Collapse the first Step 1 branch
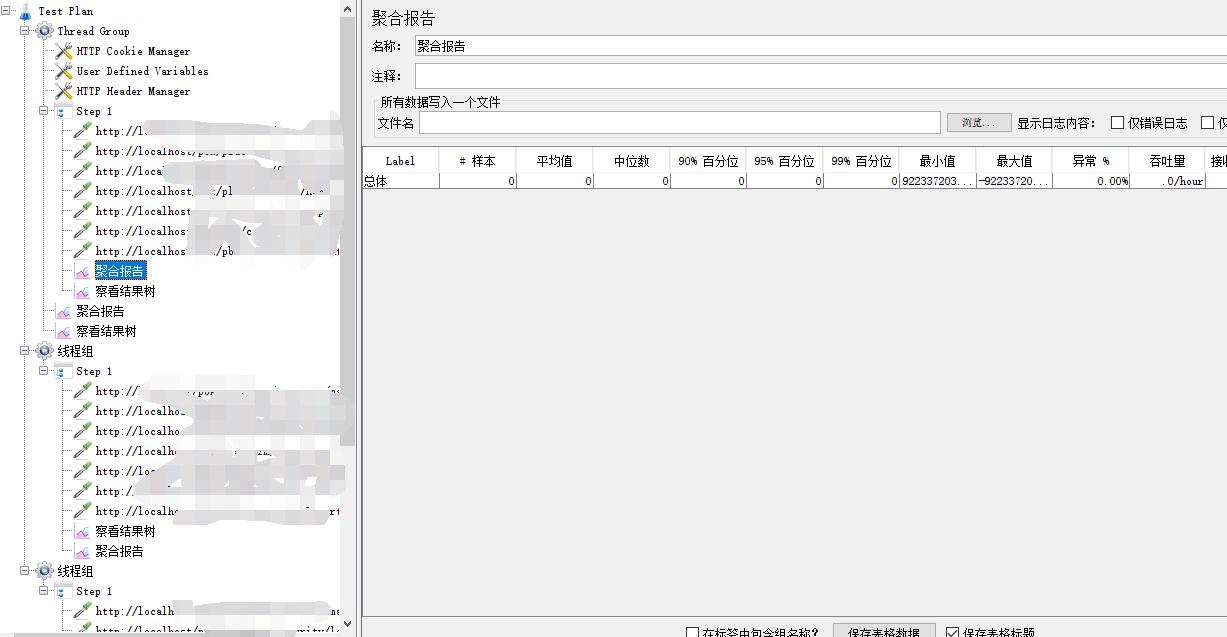This screenshot has height=637, width=1227. [43, 111]
